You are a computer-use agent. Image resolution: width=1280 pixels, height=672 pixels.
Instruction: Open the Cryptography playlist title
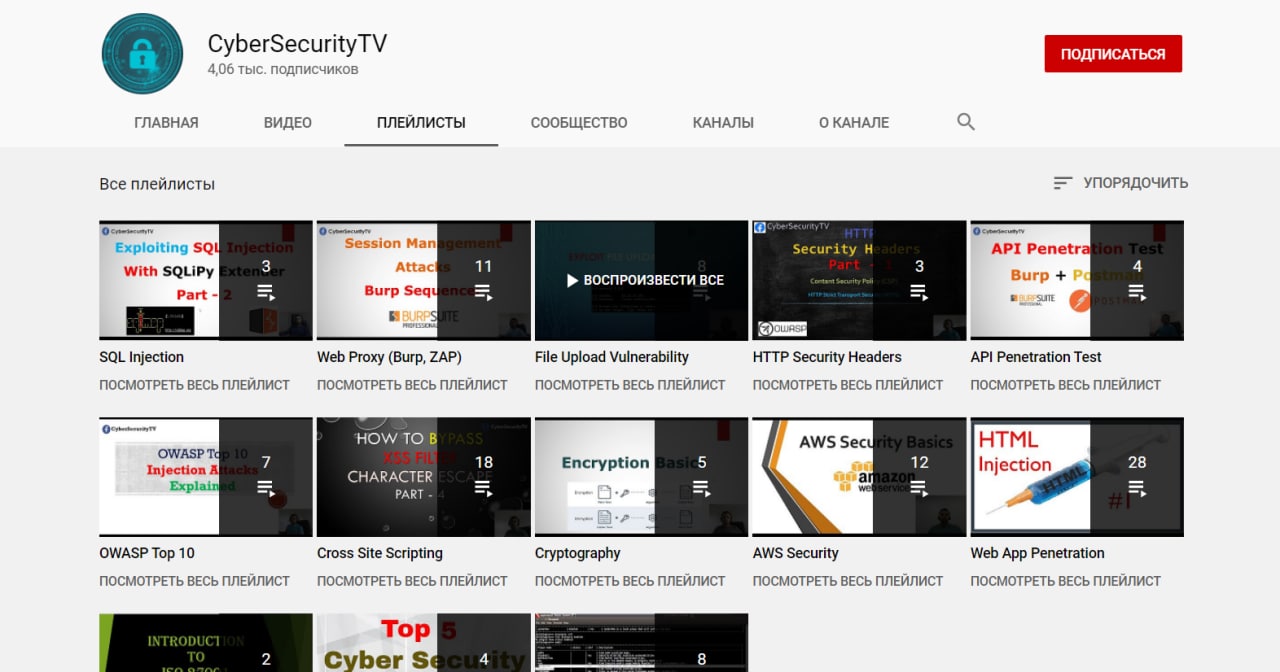tap(578, 553)
